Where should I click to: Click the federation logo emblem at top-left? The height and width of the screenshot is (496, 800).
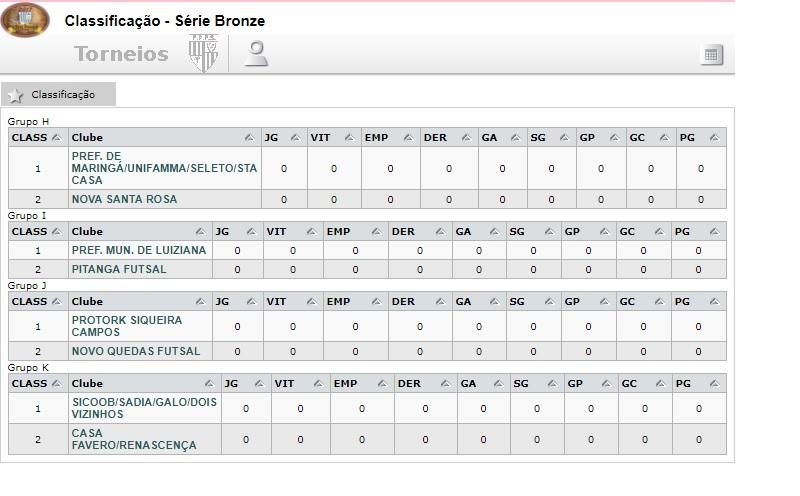[25, 20]
